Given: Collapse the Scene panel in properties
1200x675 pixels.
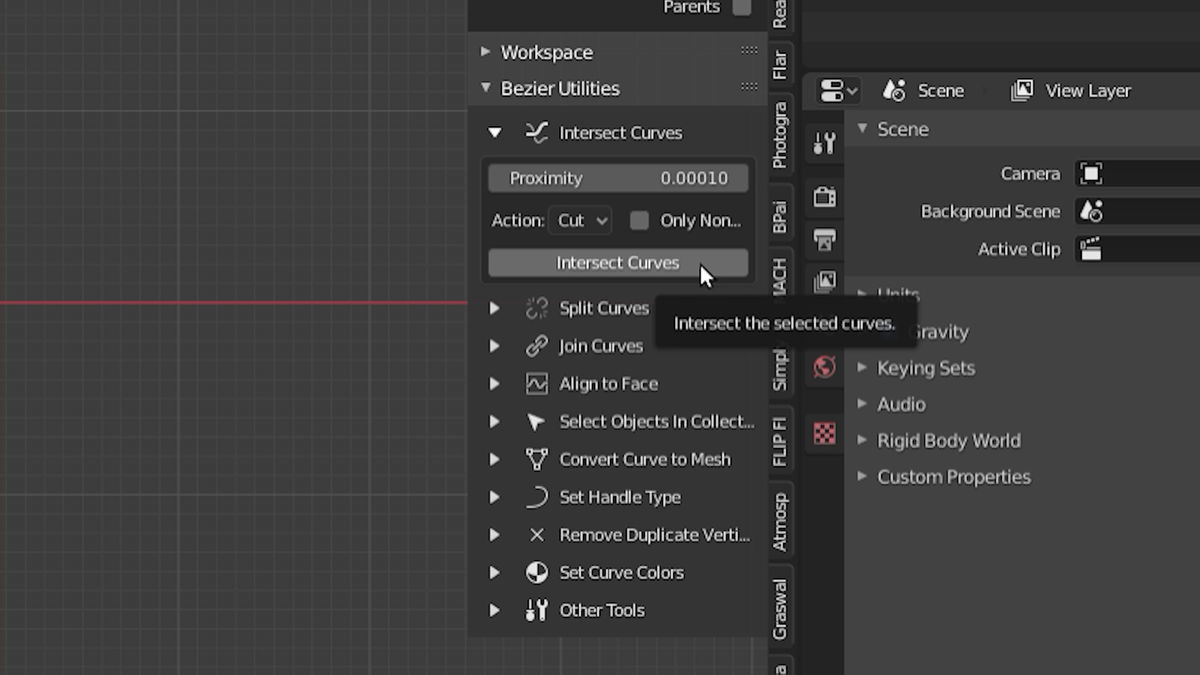Looking at the screenshot, I should pyautogui.click(x=862, y=129).
